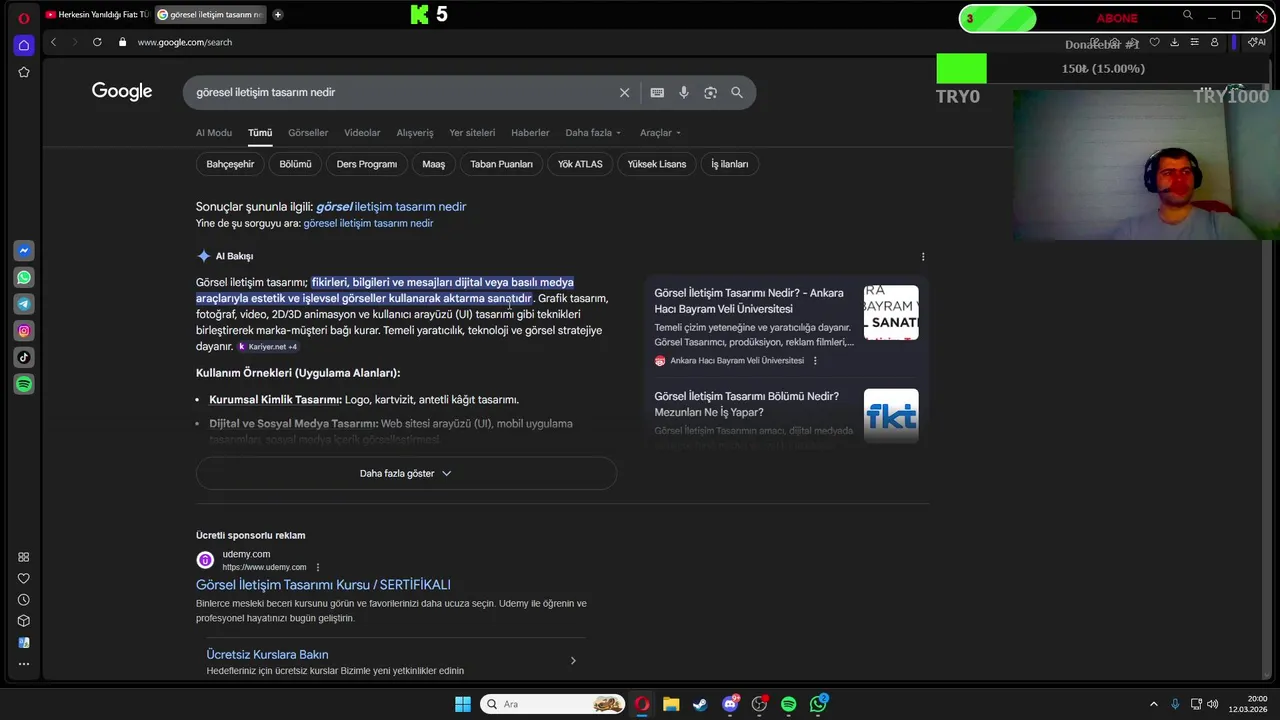This screenshot has height=720, width=1280.
Task: Switch to Görseller results tab
Action: coord(308,133)
